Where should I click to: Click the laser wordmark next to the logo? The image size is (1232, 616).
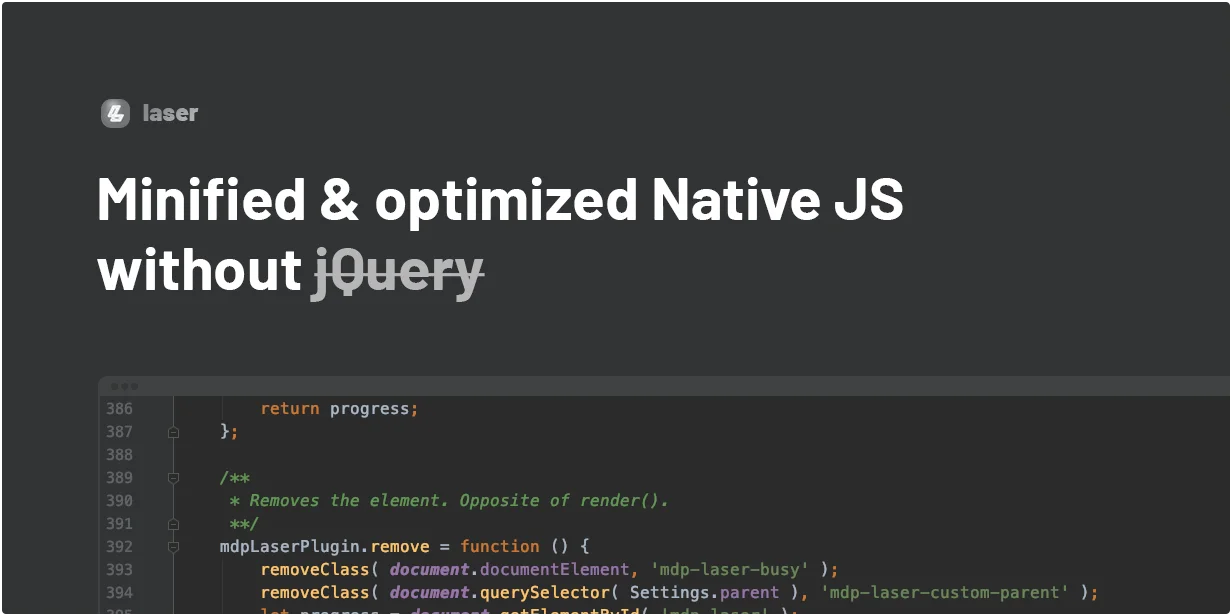pos(170,113)
